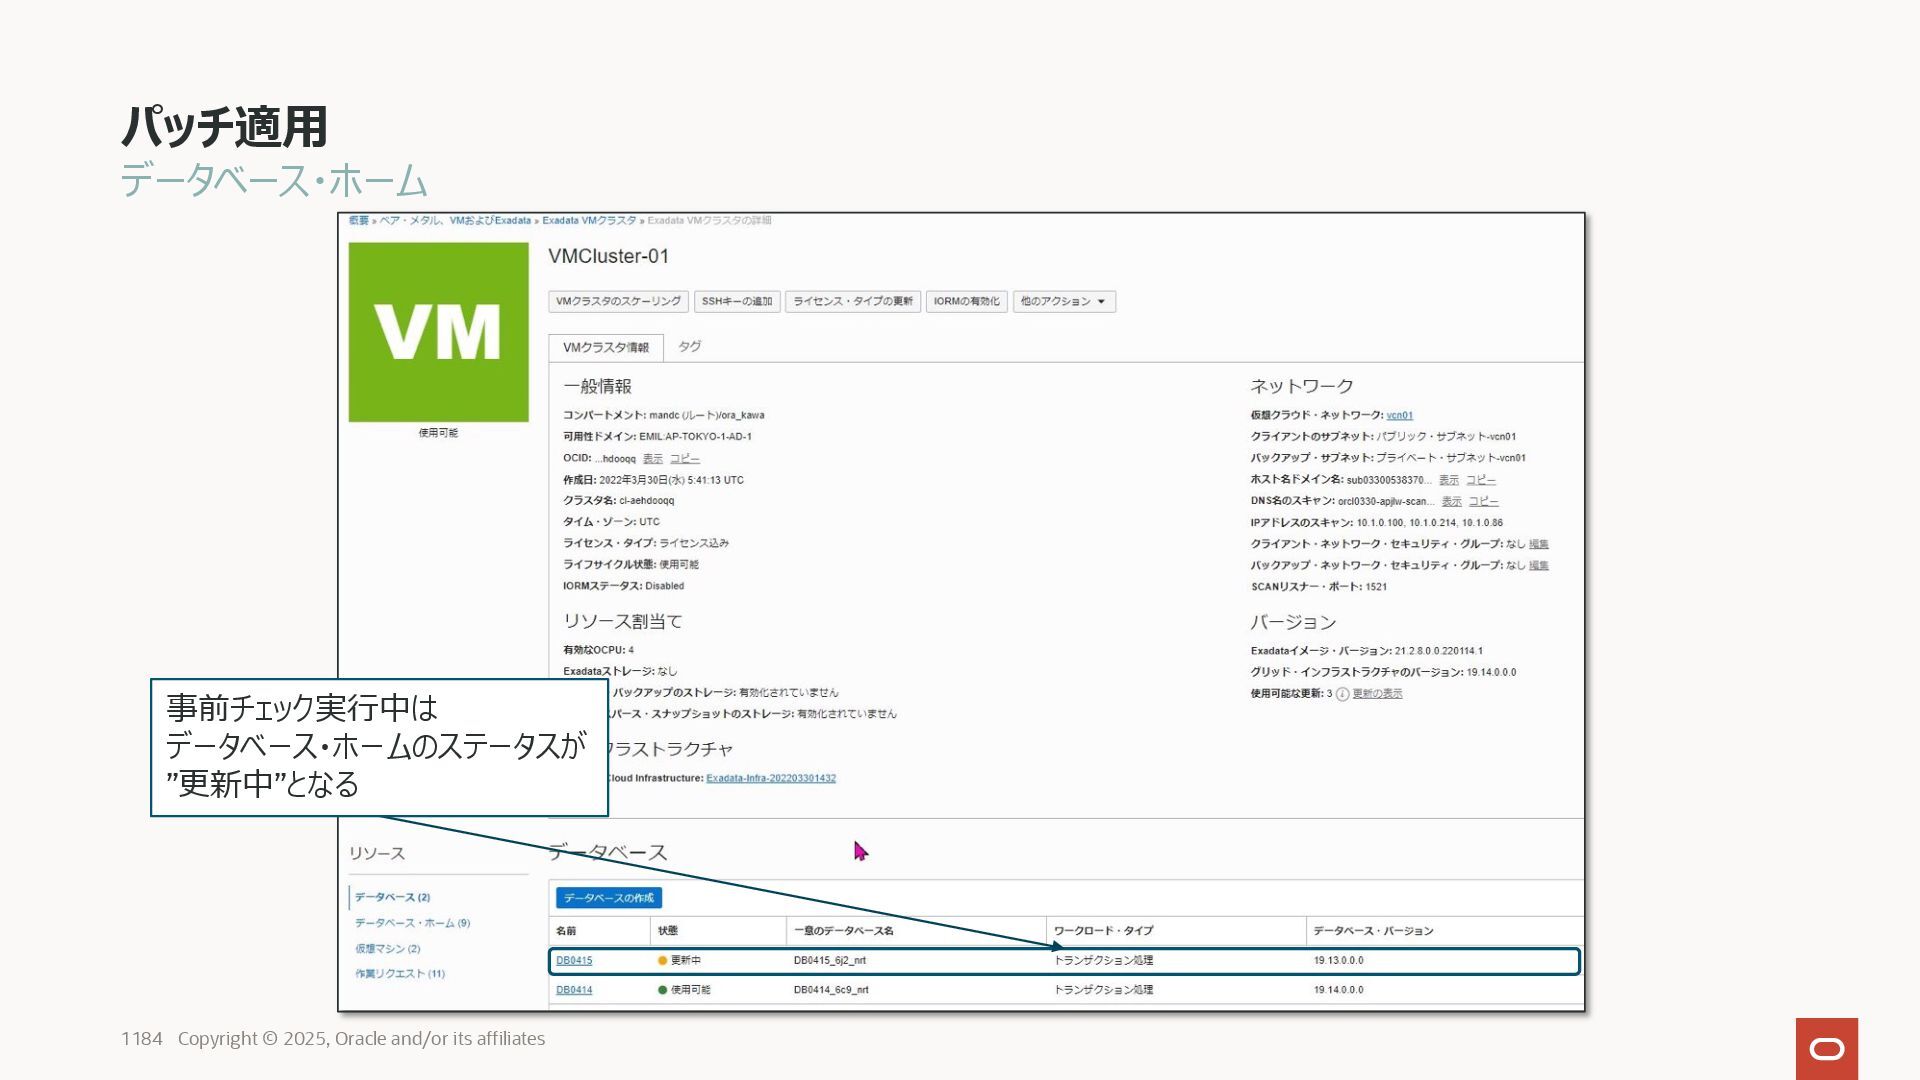The image size is (1920, 1080).
Task: Click the green 使用可能 status for DB0414
Action: 662,990
